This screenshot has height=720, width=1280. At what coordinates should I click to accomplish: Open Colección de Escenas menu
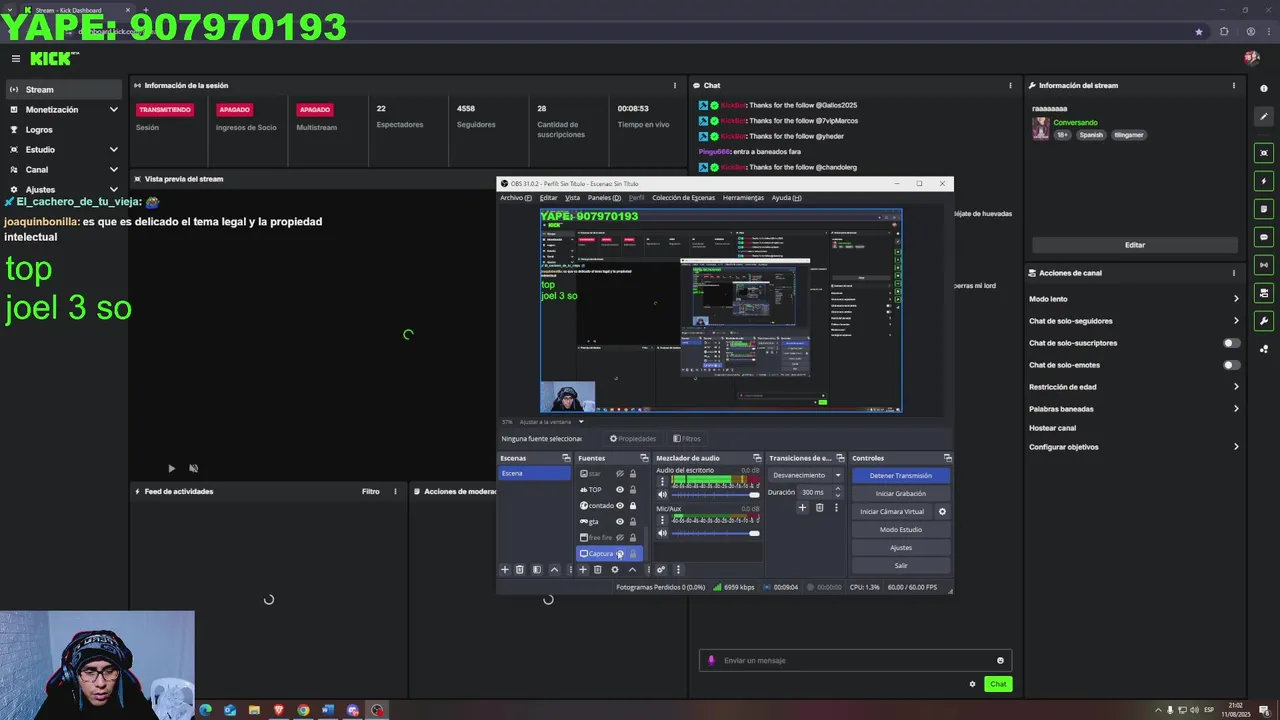pos(683,198)
